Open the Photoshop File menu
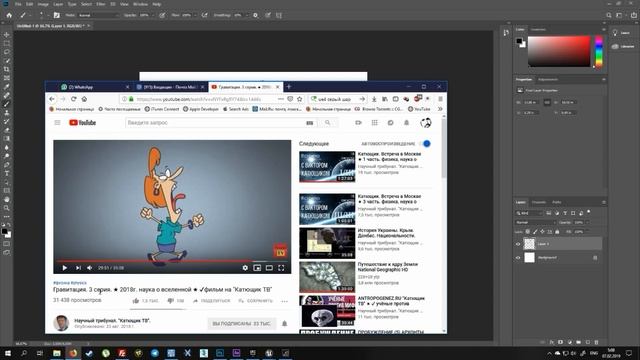Viewport: 640px width, 360px height. pyautogui.click(x=18, y=4)
